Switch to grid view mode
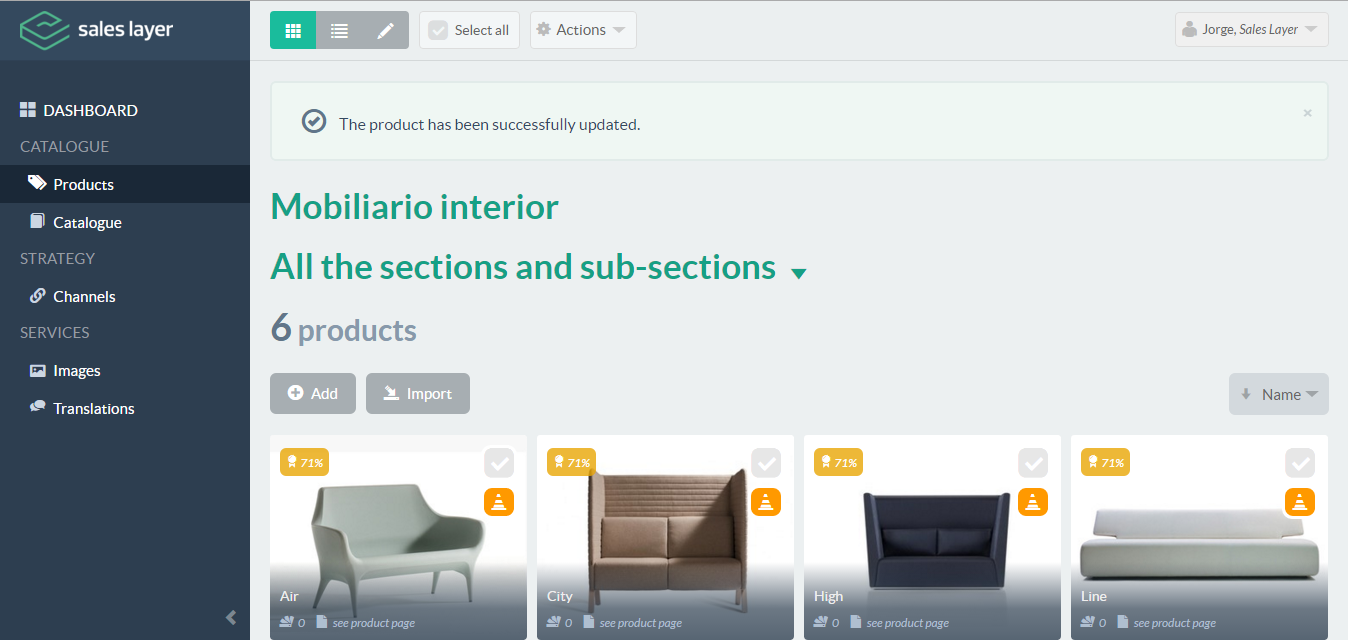Screen dimensions: 1348x640 pyautogui.click(x=293, y=30)
